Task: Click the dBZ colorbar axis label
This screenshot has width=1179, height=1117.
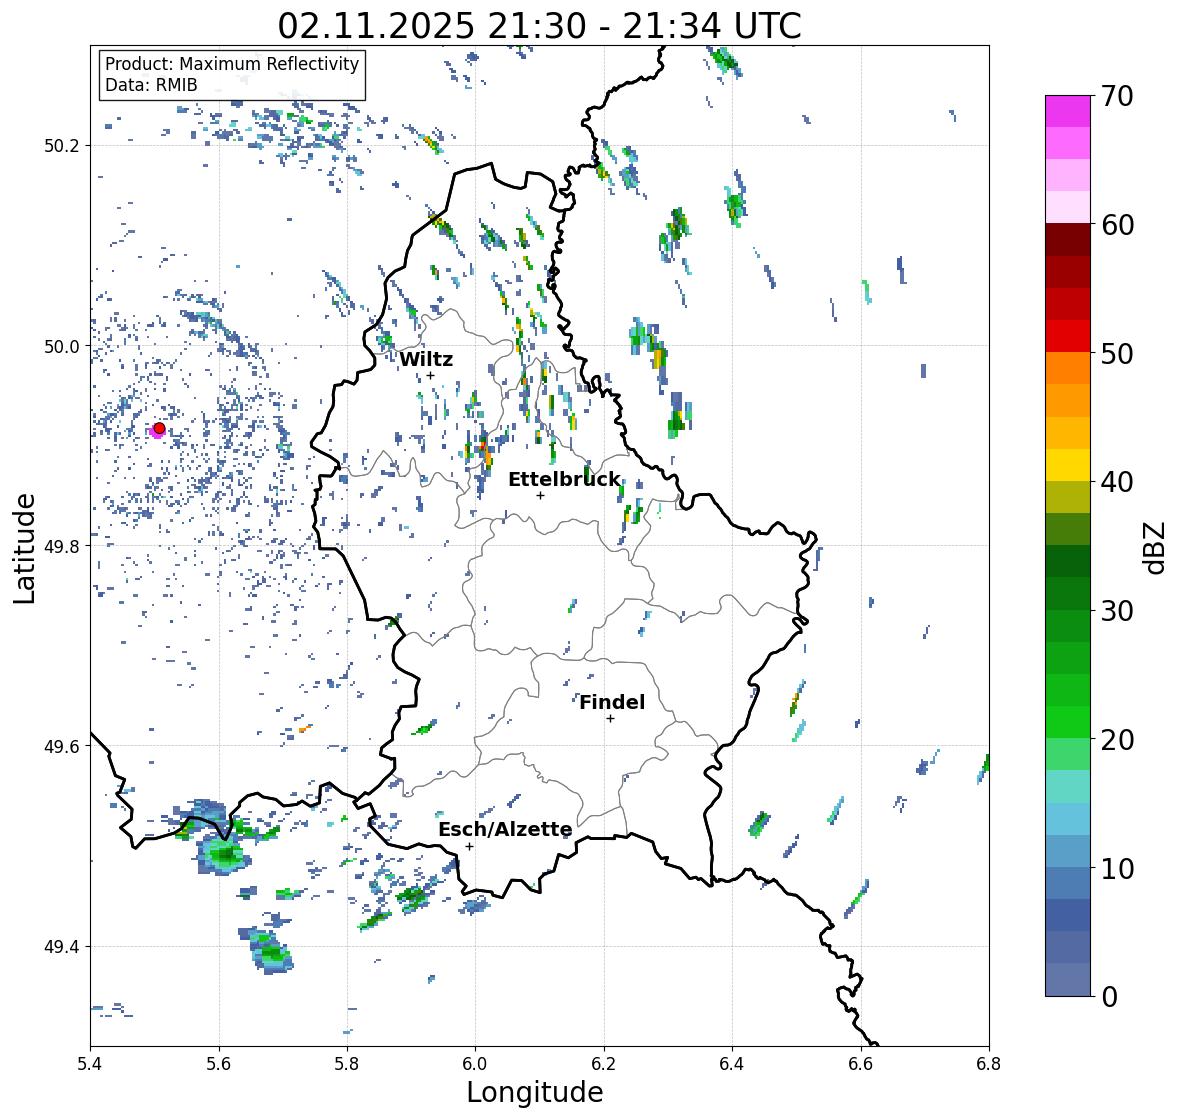Action: coord(1156,547)
